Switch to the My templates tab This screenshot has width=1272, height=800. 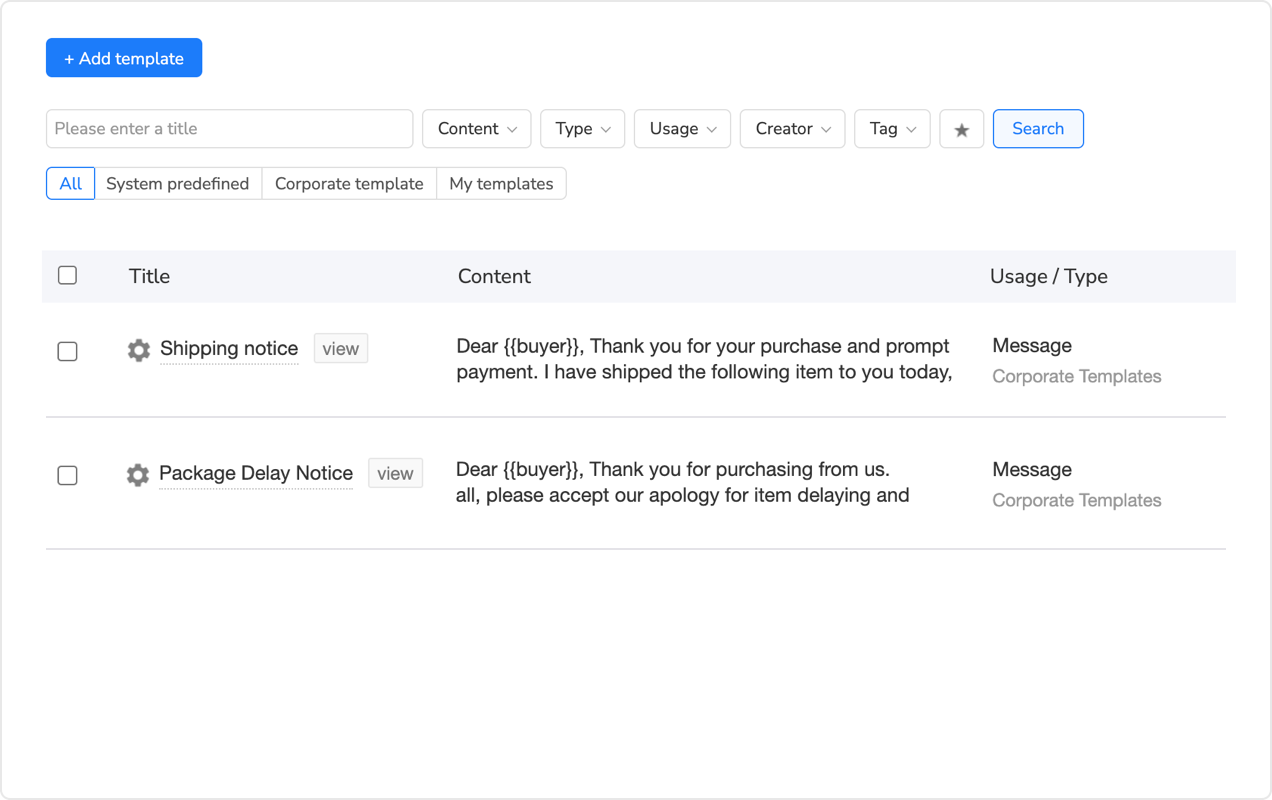[501, 183]
